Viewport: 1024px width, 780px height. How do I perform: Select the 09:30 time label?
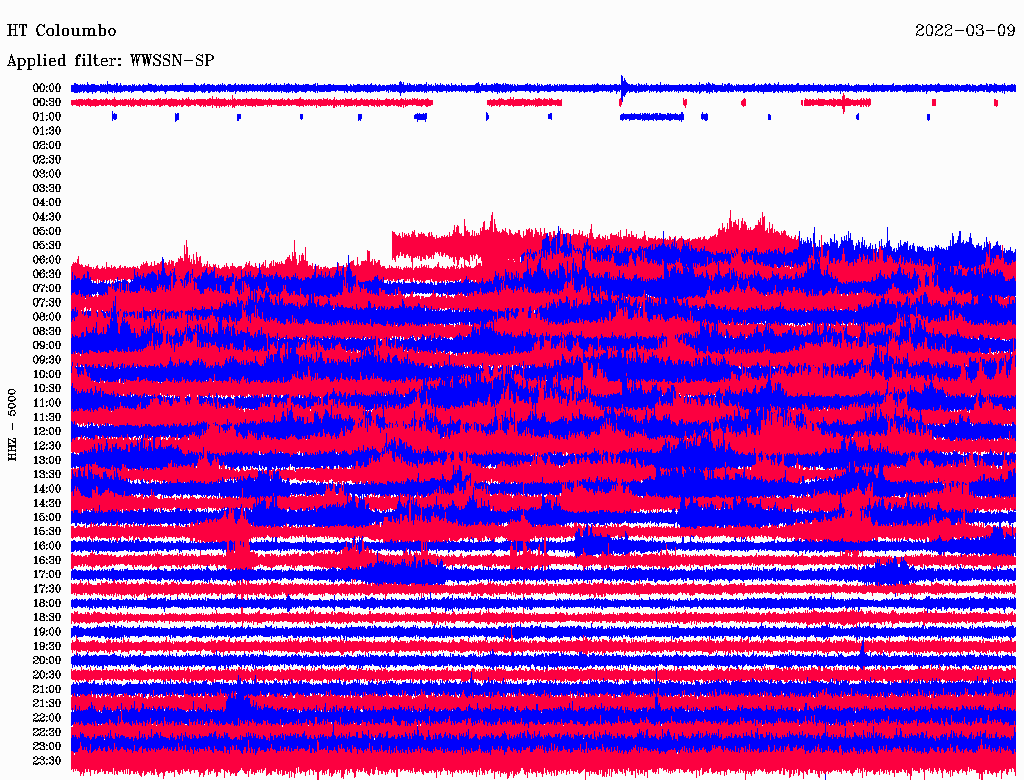click(x=47, y=360)
